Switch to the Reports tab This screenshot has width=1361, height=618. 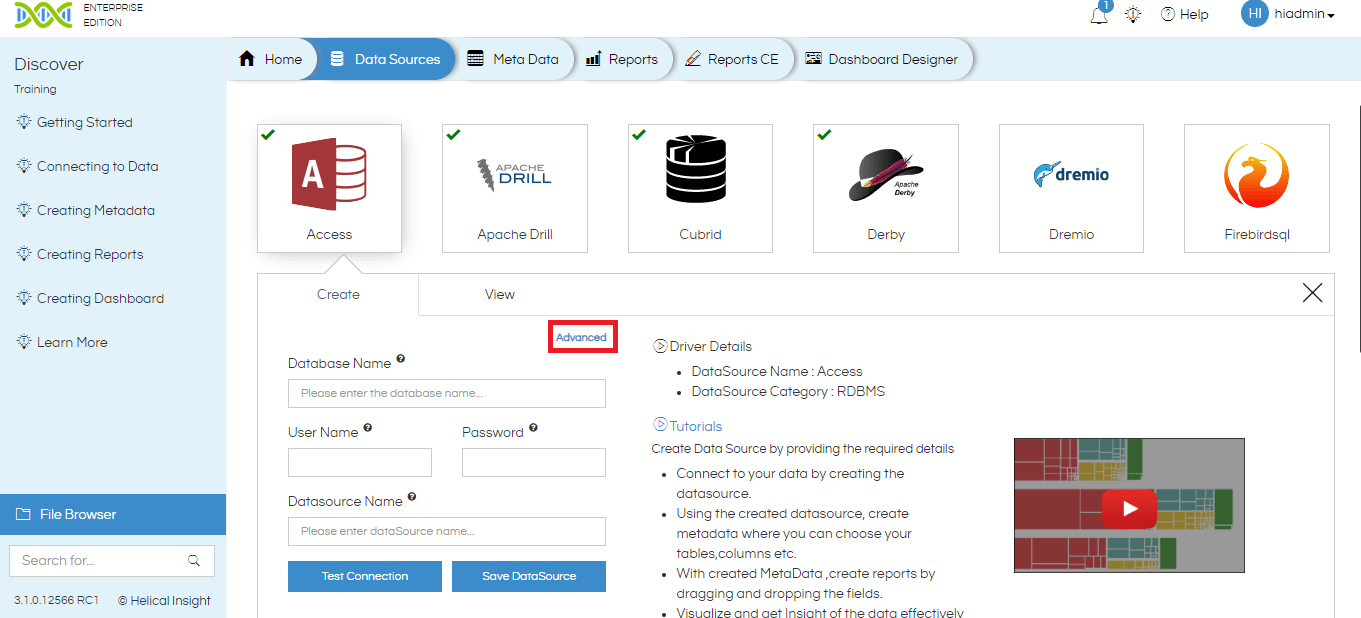point(622,59)
